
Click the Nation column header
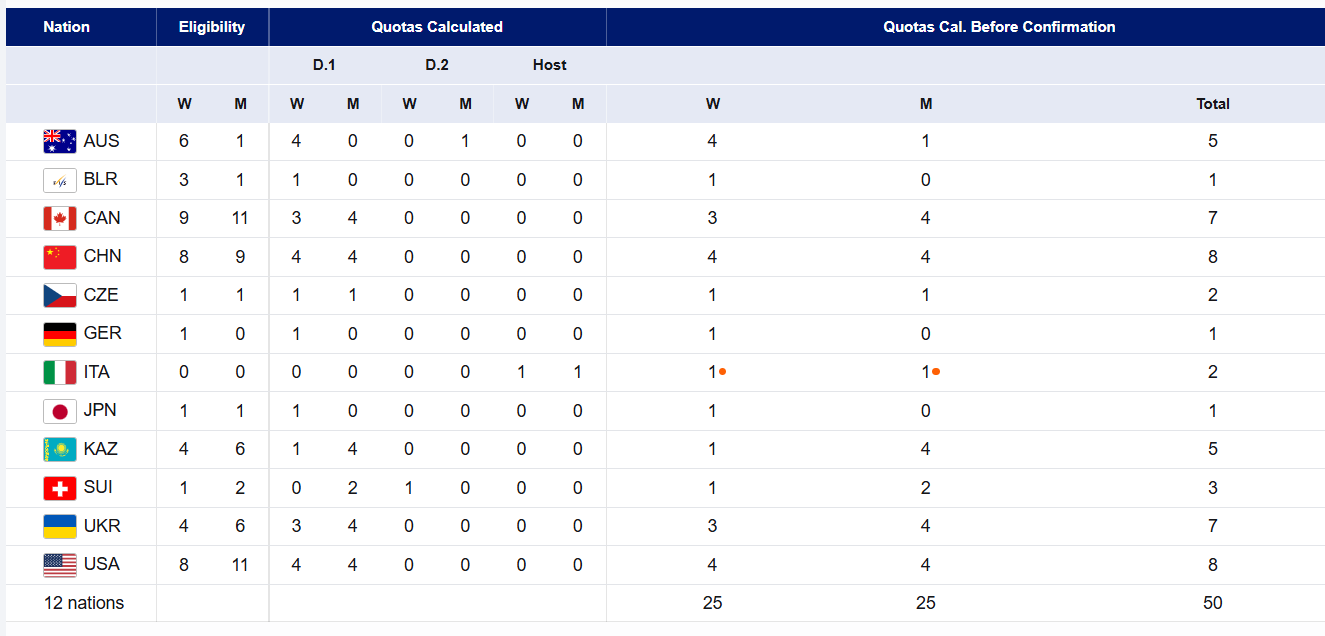(66, 27)
